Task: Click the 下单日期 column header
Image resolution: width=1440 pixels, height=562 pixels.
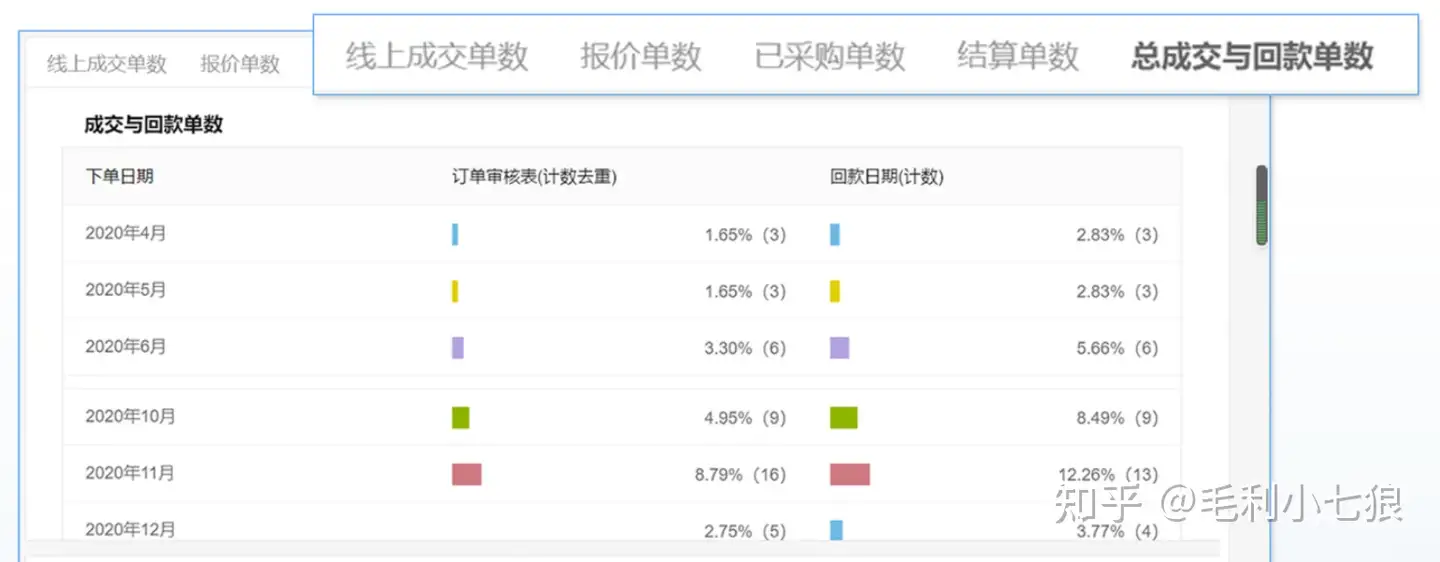Action: click(x=120, y=177)
